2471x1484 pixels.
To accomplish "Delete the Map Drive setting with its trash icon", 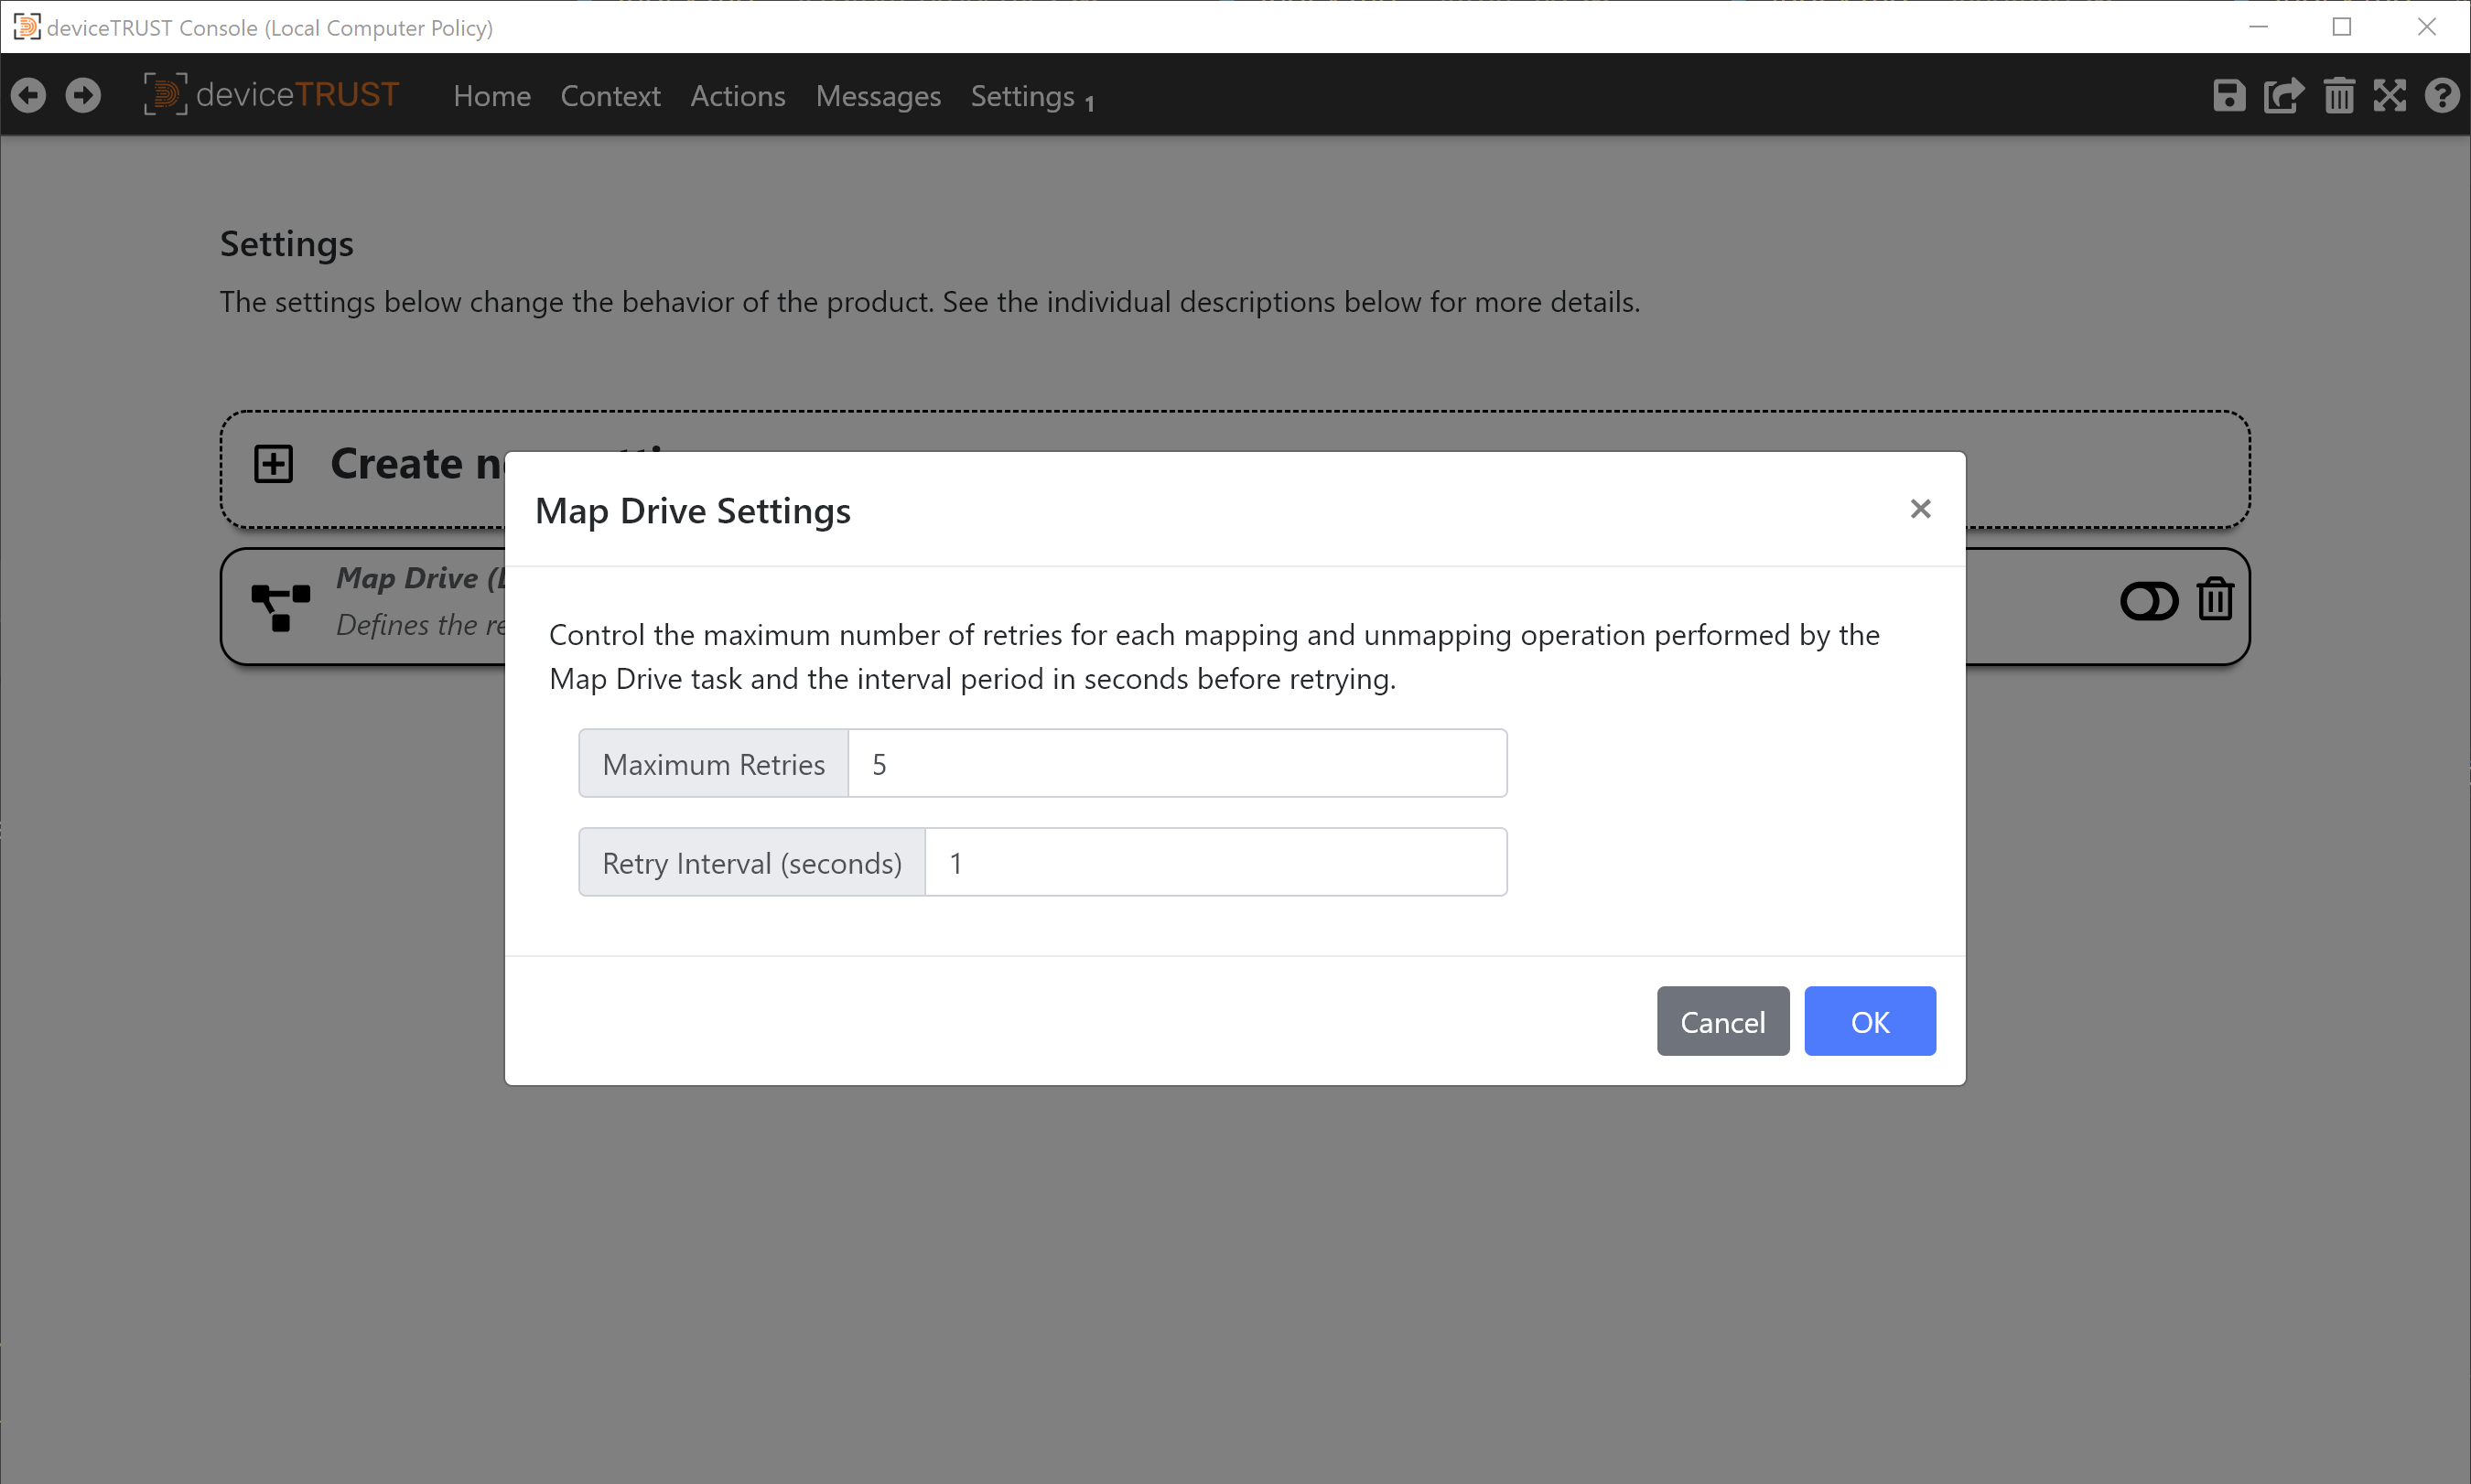I will click(x=2215, y=600).
